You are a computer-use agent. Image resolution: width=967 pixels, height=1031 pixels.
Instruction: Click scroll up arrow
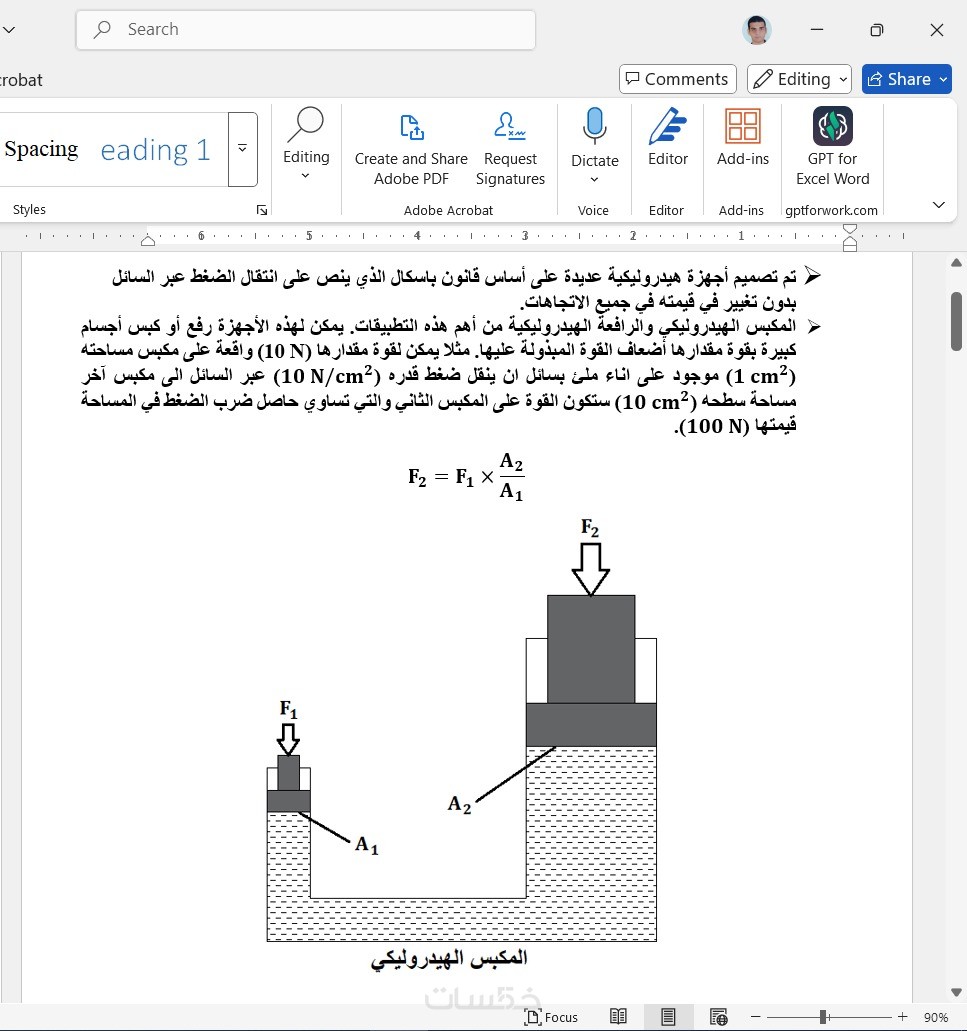pyautogui.click(x=956, y=263)
